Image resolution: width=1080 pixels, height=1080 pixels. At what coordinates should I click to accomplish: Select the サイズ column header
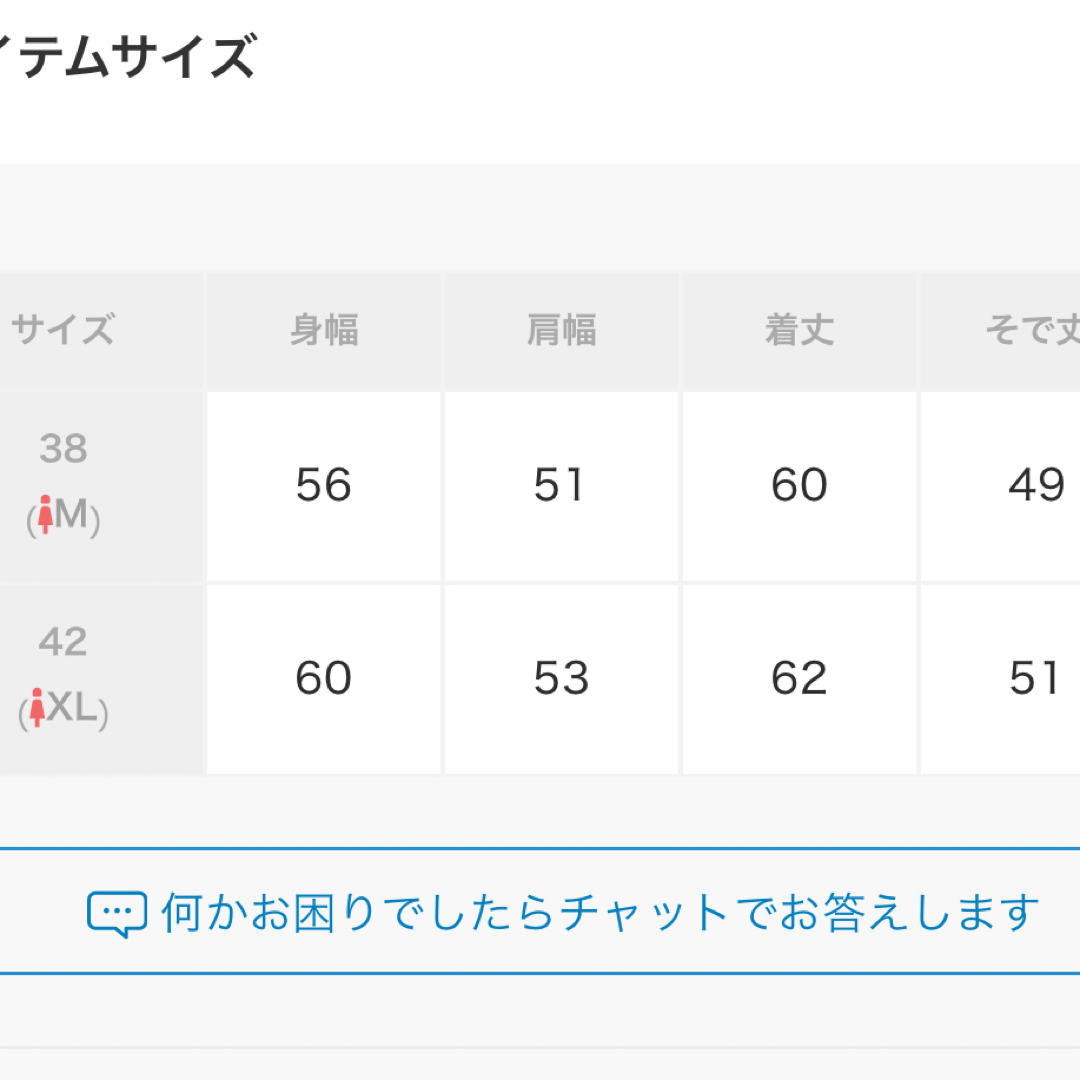(x=101, y=330)
